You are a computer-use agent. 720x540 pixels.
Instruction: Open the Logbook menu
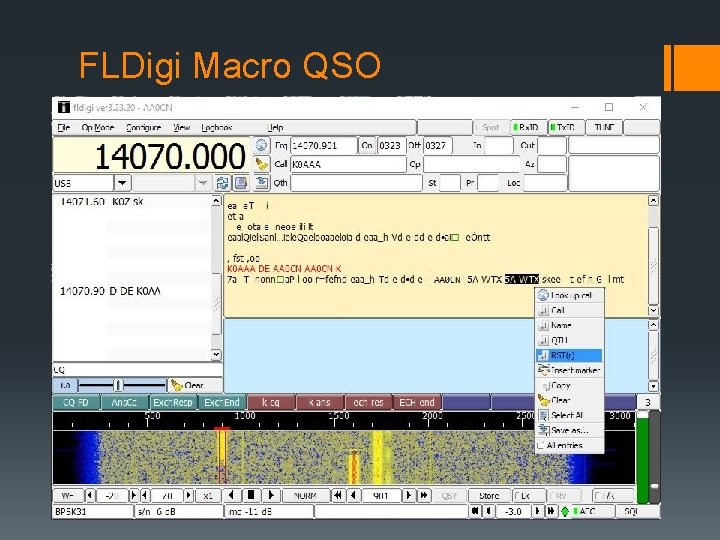coord(217,127)
